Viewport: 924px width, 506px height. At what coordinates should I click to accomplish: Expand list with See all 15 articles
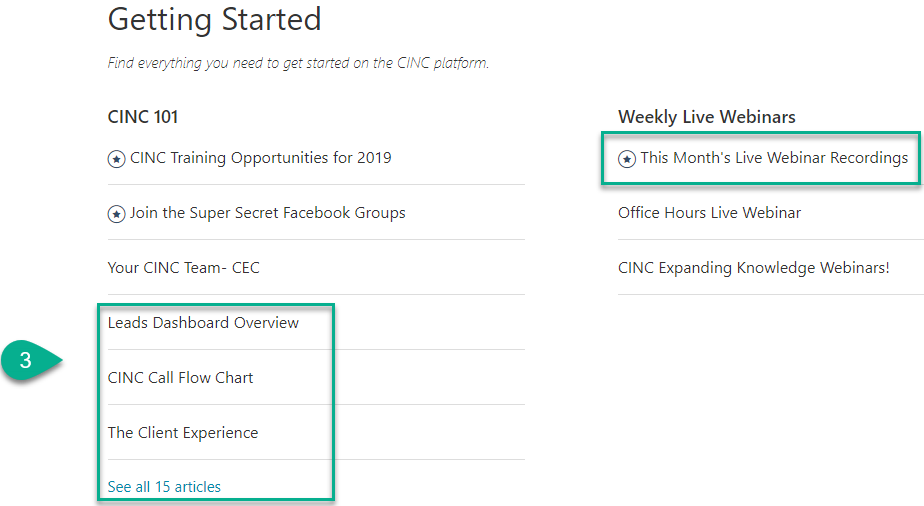[x=164, y=487]
